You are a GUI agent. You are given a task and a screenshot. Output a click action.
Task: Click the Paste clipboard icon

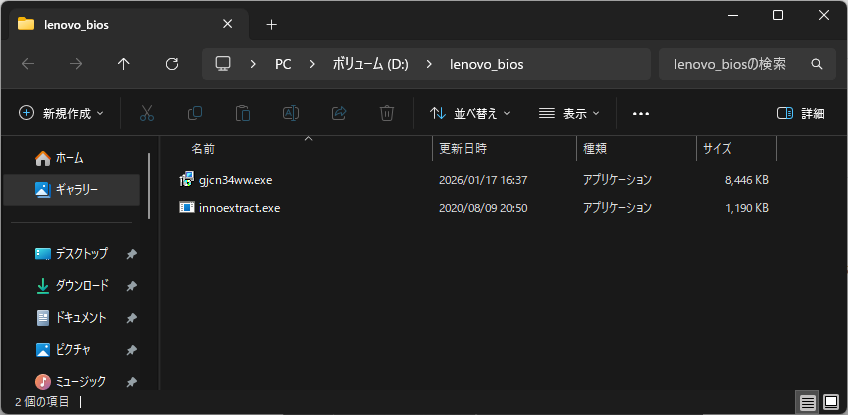[x=242, y=113]
